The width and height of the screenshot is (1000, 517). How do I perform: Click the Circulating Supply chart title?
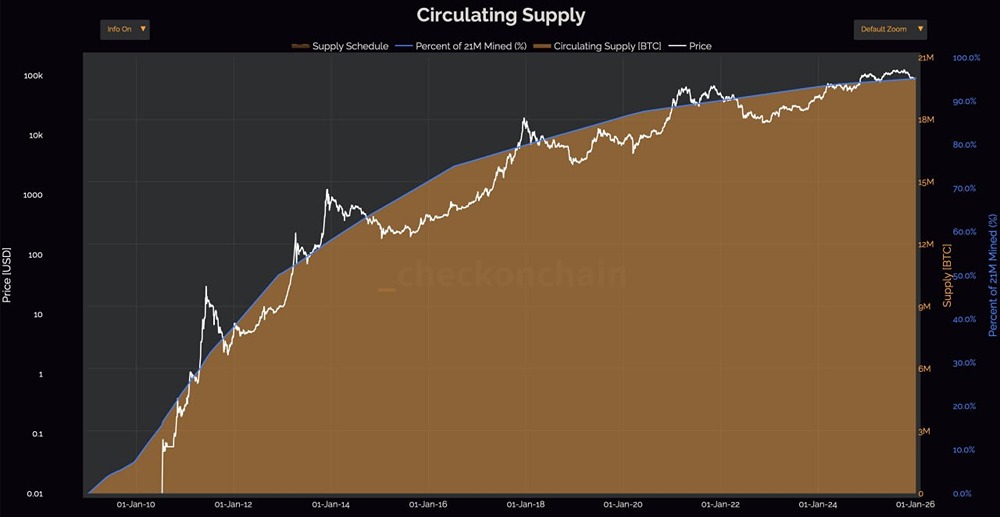[500, 15]
